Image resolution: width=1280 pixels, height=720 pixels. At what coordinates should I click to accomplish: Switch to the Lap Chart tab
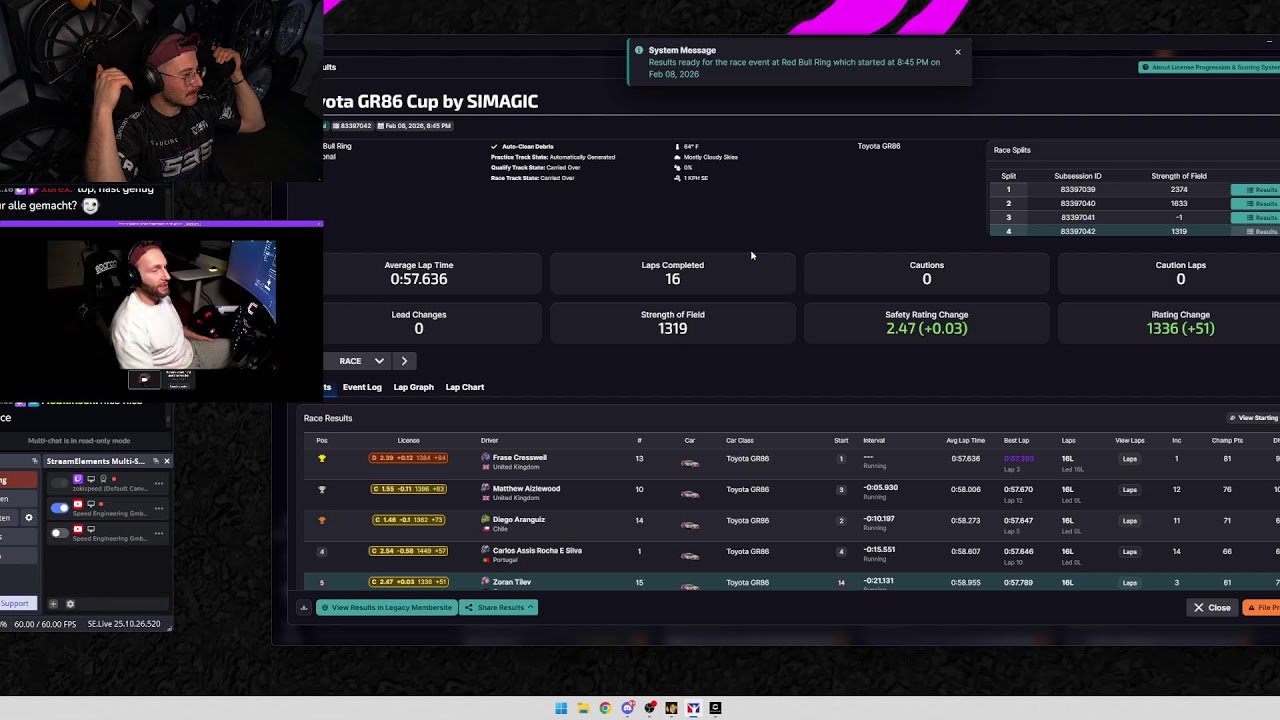(465, 387)
